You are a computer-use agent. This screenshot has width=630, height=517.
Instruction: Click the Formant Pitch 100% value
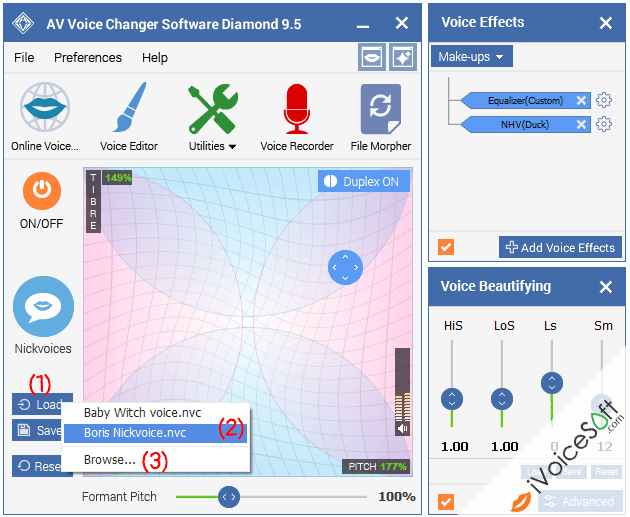pos(397,497)
